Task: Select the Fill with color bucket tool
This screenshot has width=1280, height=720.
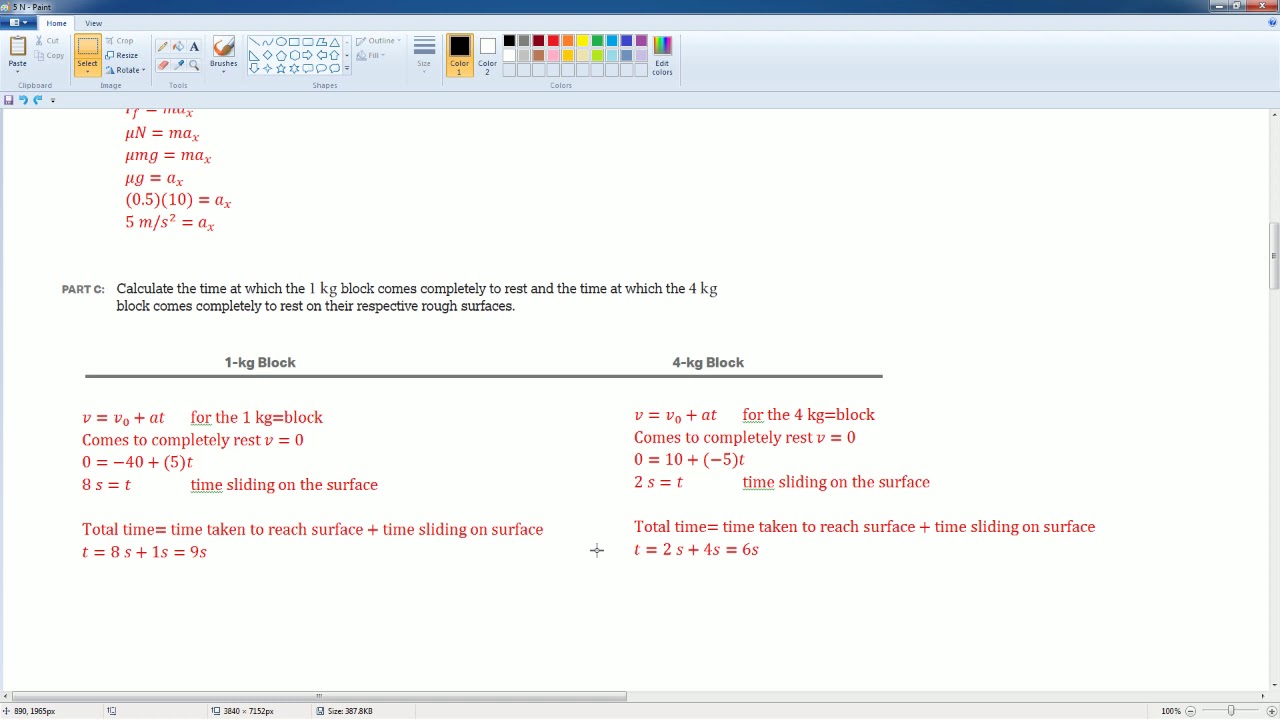Action: tap(178, 46)
